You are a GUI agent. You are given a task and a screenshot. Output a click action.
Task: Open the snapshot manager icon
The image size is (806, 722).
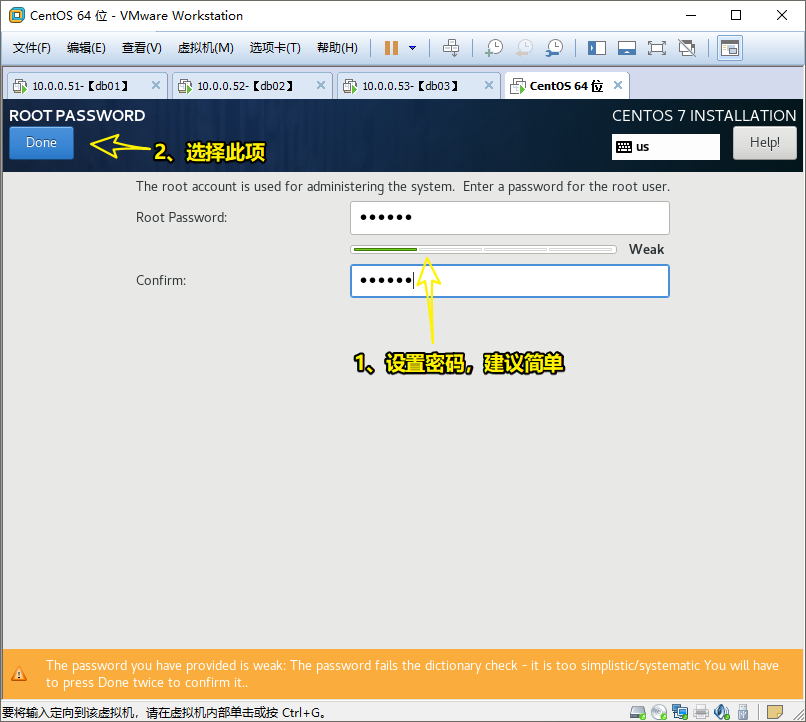pyautogui.click(x=554, y=48)
